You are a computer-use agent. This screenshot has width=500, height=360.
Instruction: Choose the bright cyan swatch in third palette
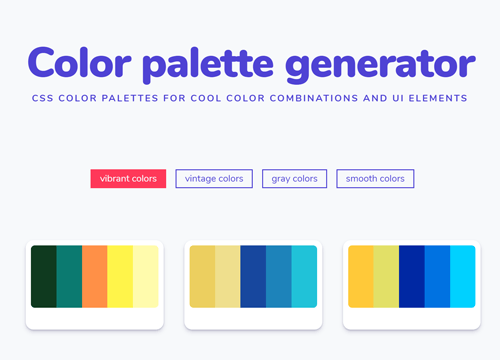[463, 276]
